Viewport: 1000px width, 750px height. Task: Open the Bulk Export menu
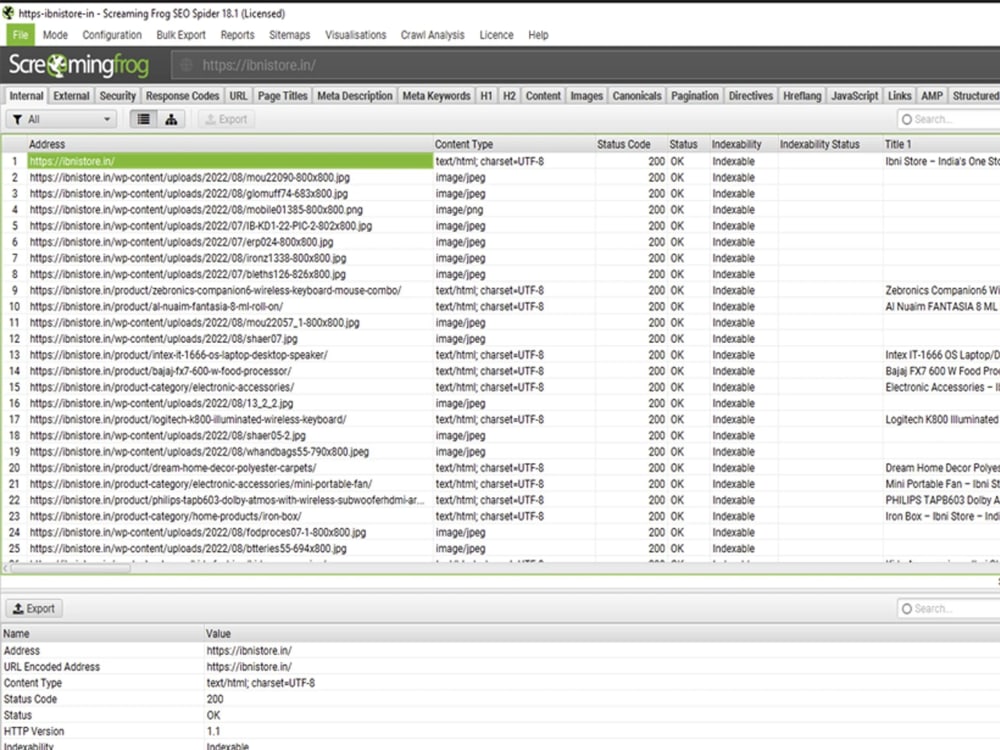tap(180, 35)
